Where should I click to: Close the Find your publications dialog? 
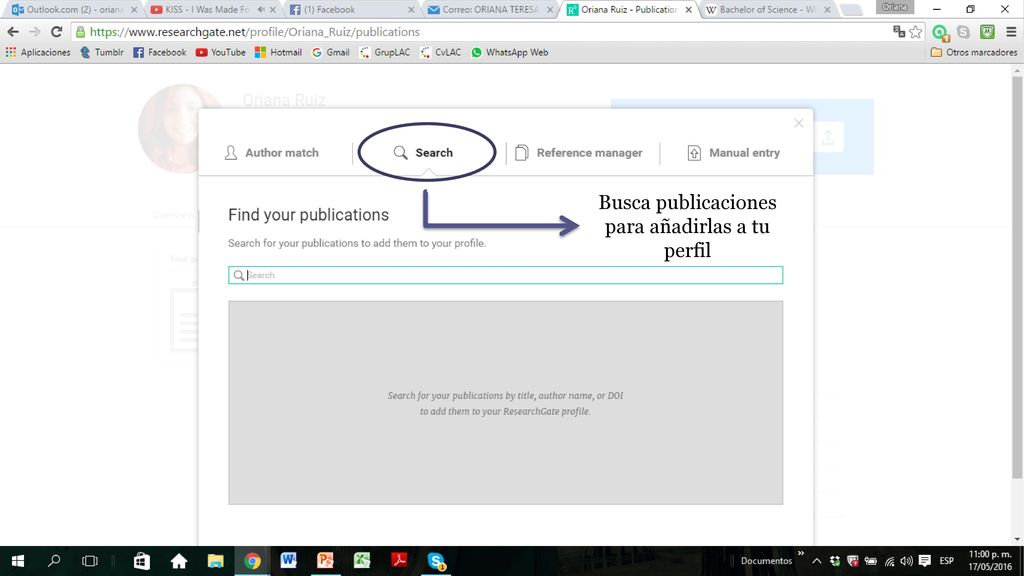click(798, 123)
